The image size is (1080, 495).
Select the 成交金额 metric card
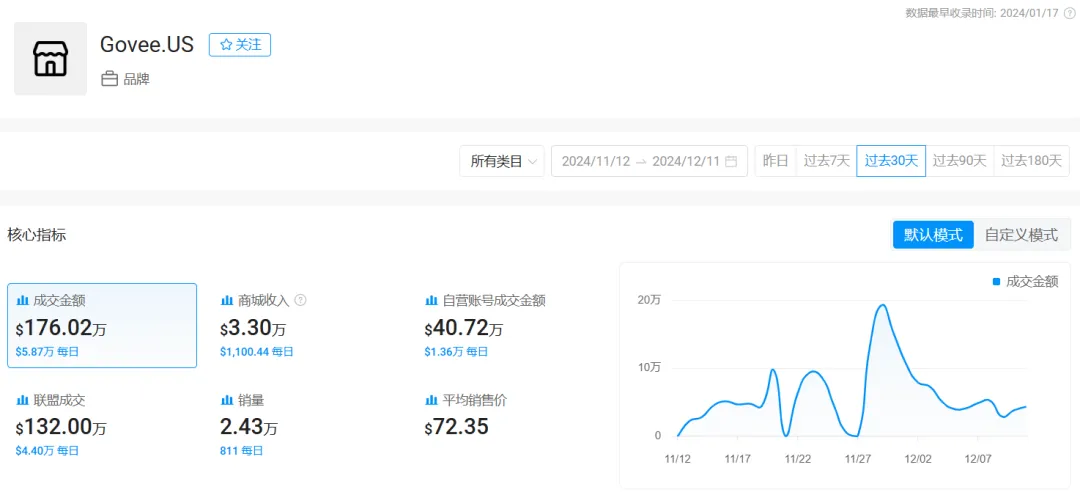pyautogui.click(x=102, y=326)
